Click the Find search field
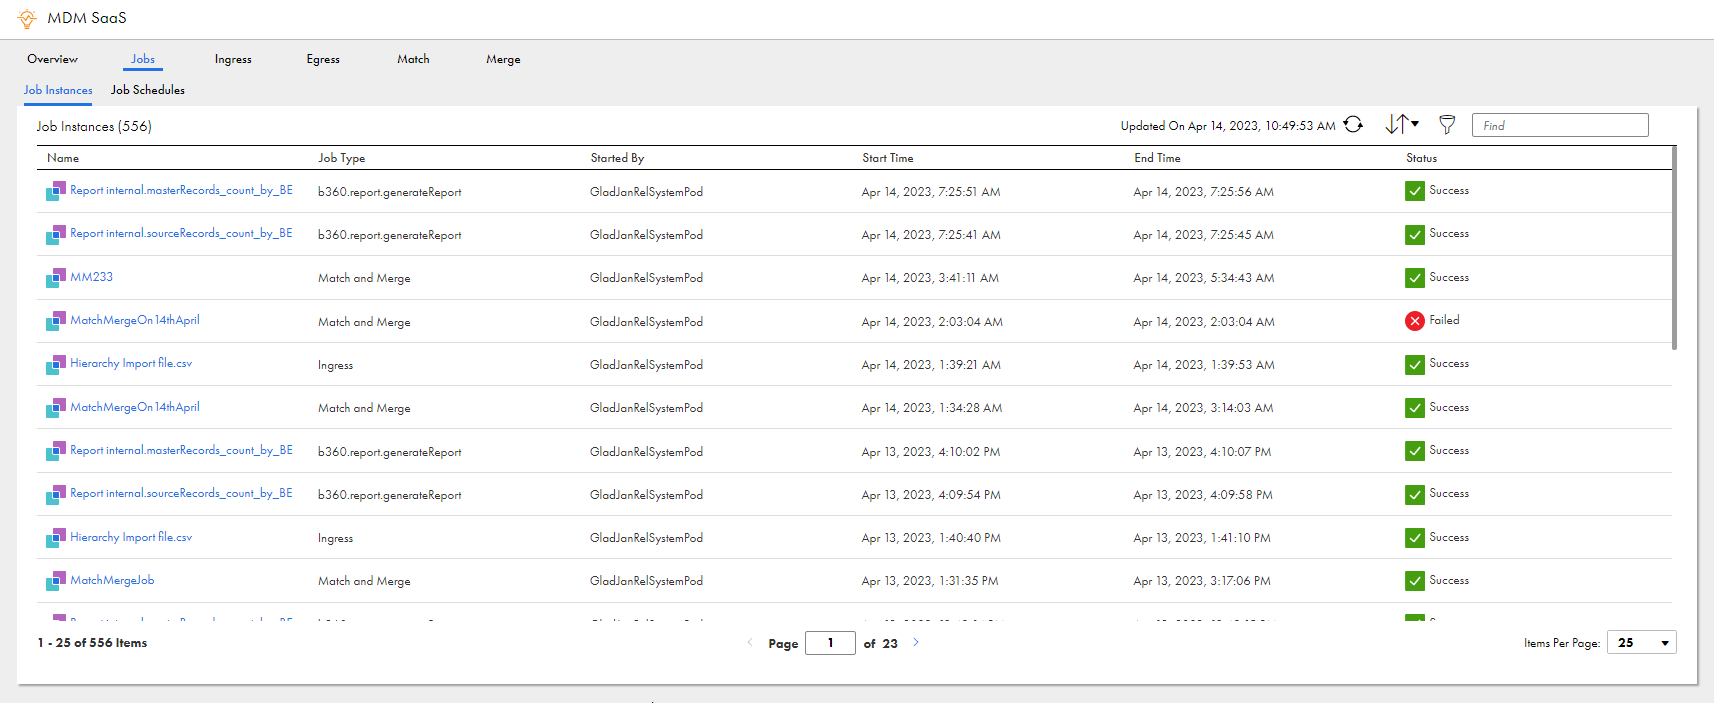 tap(1560, 125)
